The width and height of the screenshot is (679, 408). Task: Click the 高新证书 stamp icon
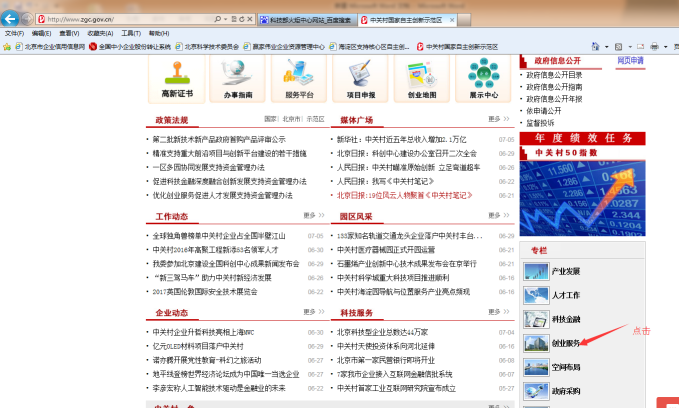pyautogui.click(x=177, y=73)
